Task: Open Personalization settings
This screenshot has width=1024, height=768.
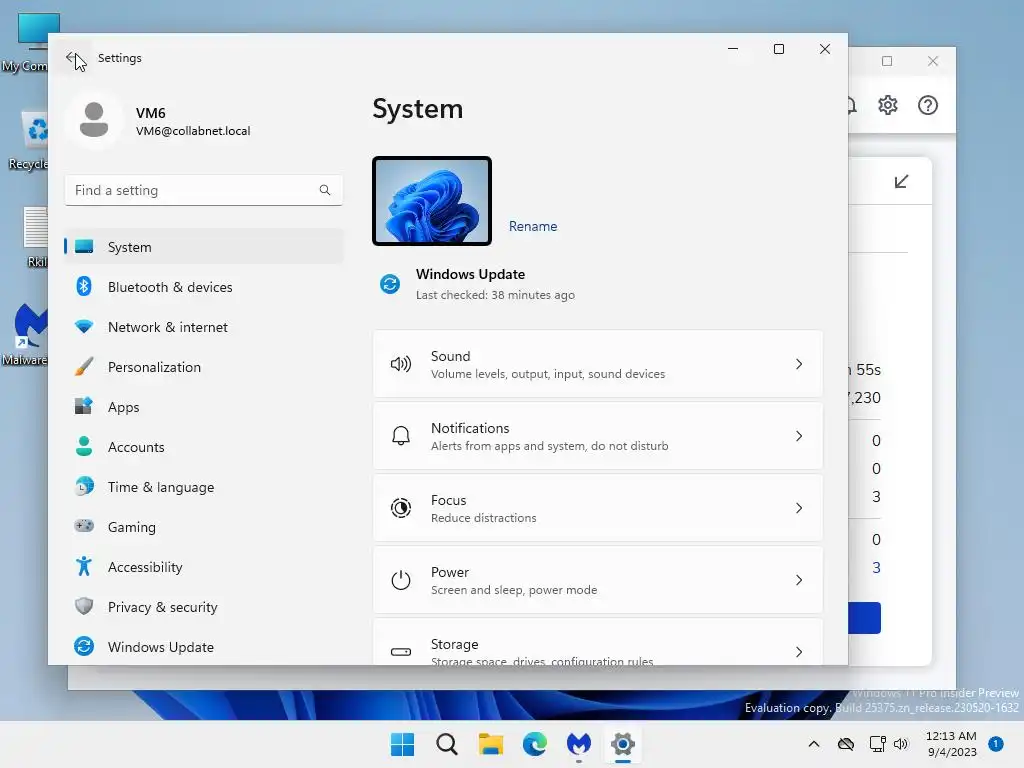Action: (x=204, y=367)
